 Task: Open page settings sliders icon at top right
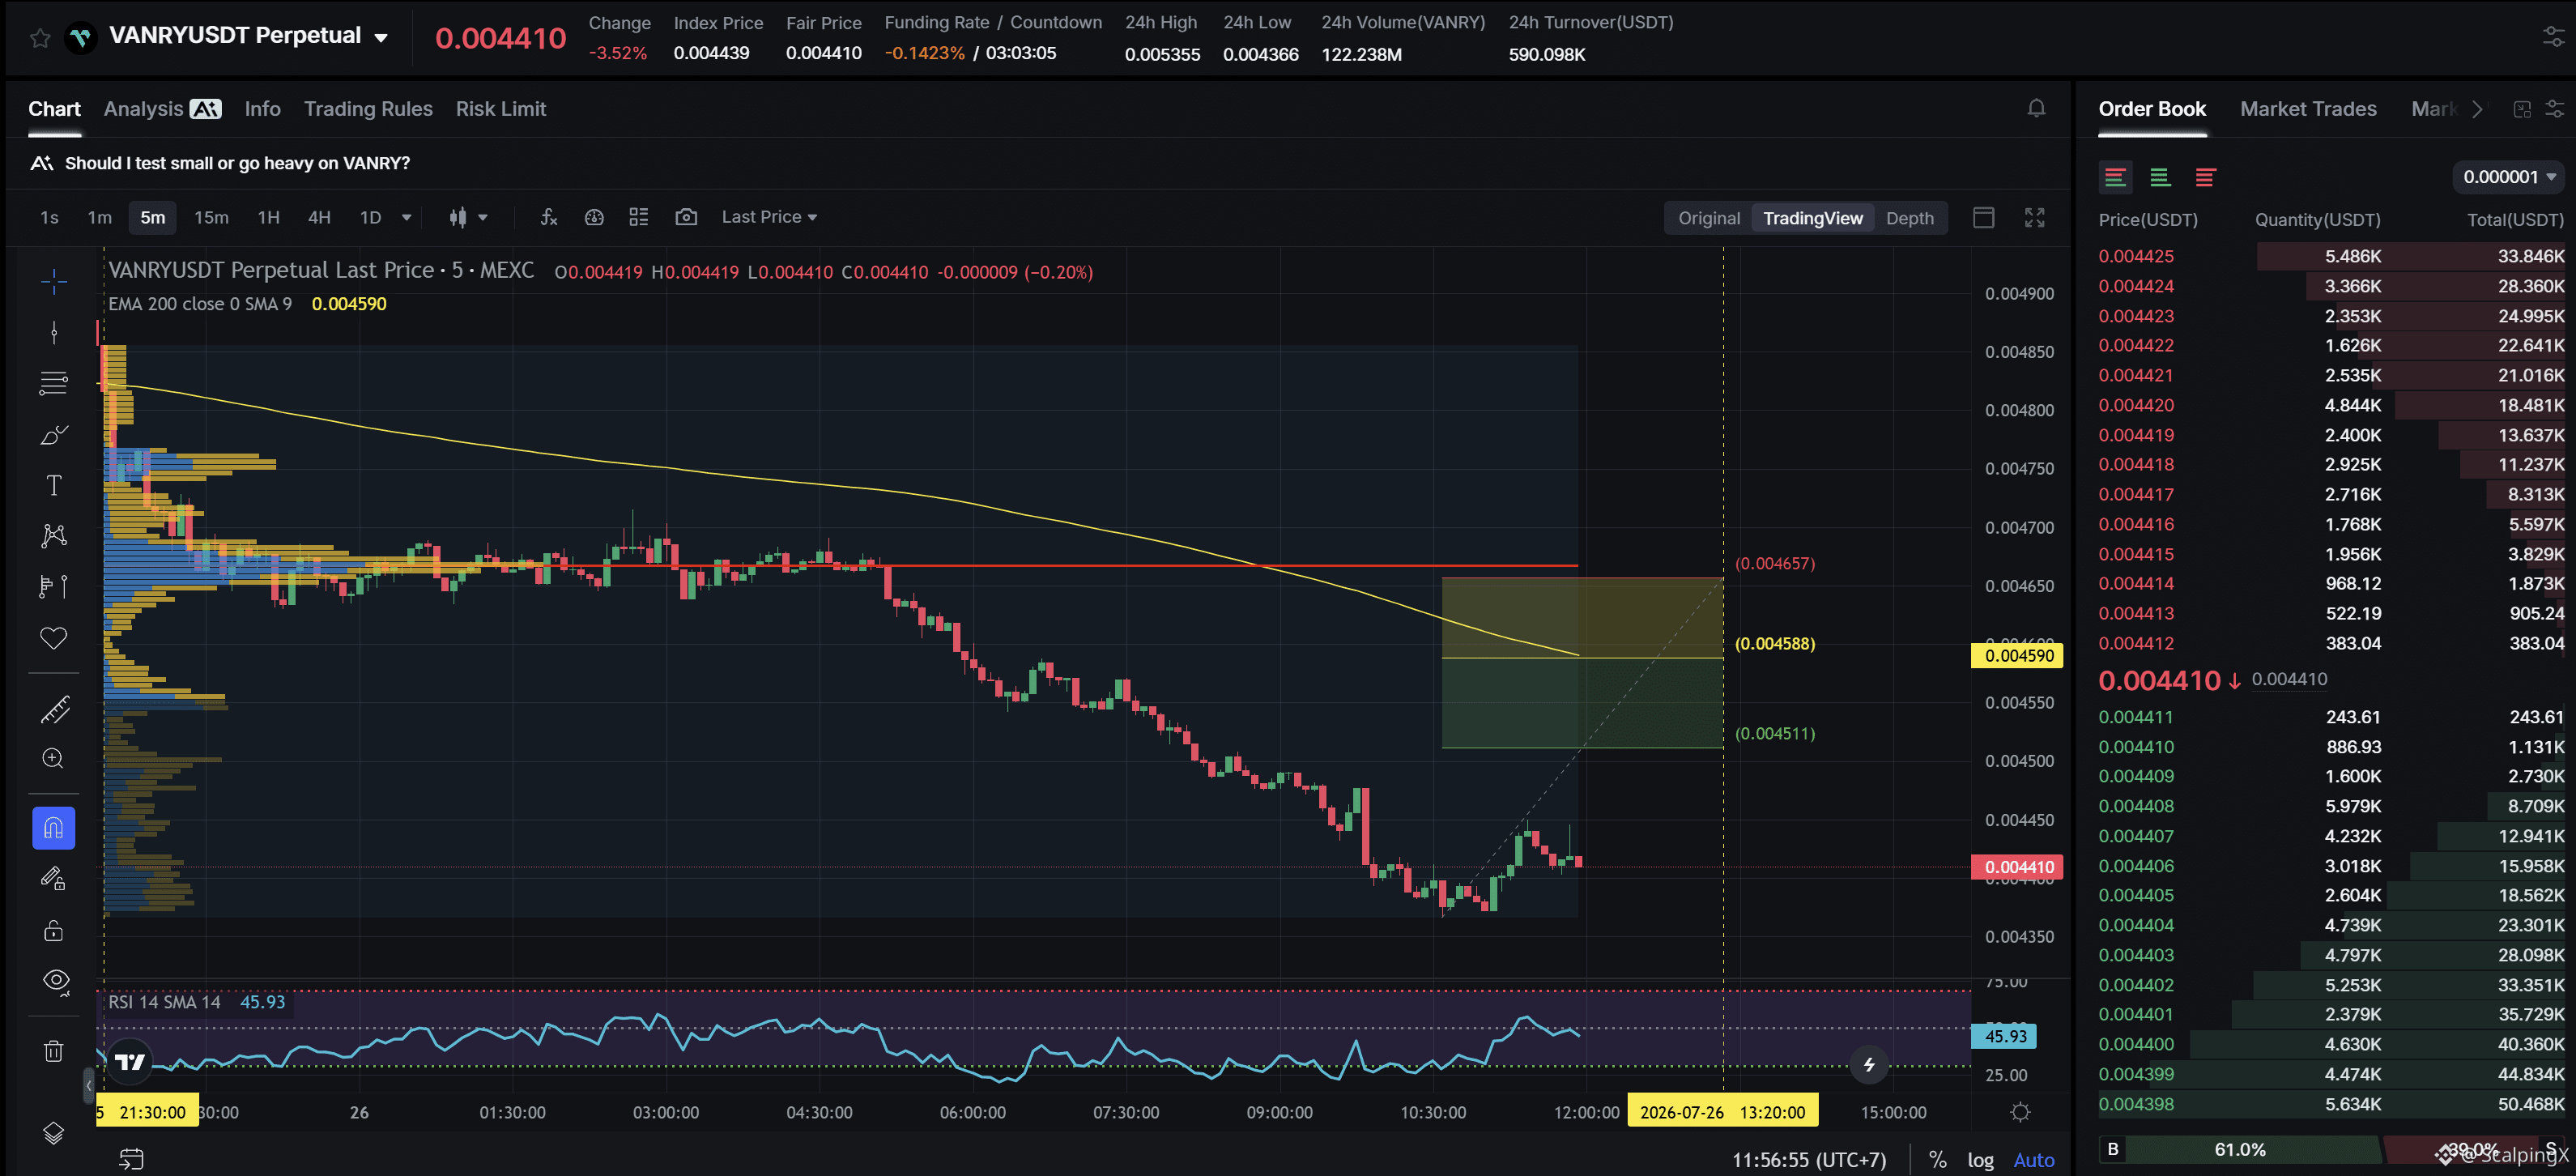[x=2553, y=38]
